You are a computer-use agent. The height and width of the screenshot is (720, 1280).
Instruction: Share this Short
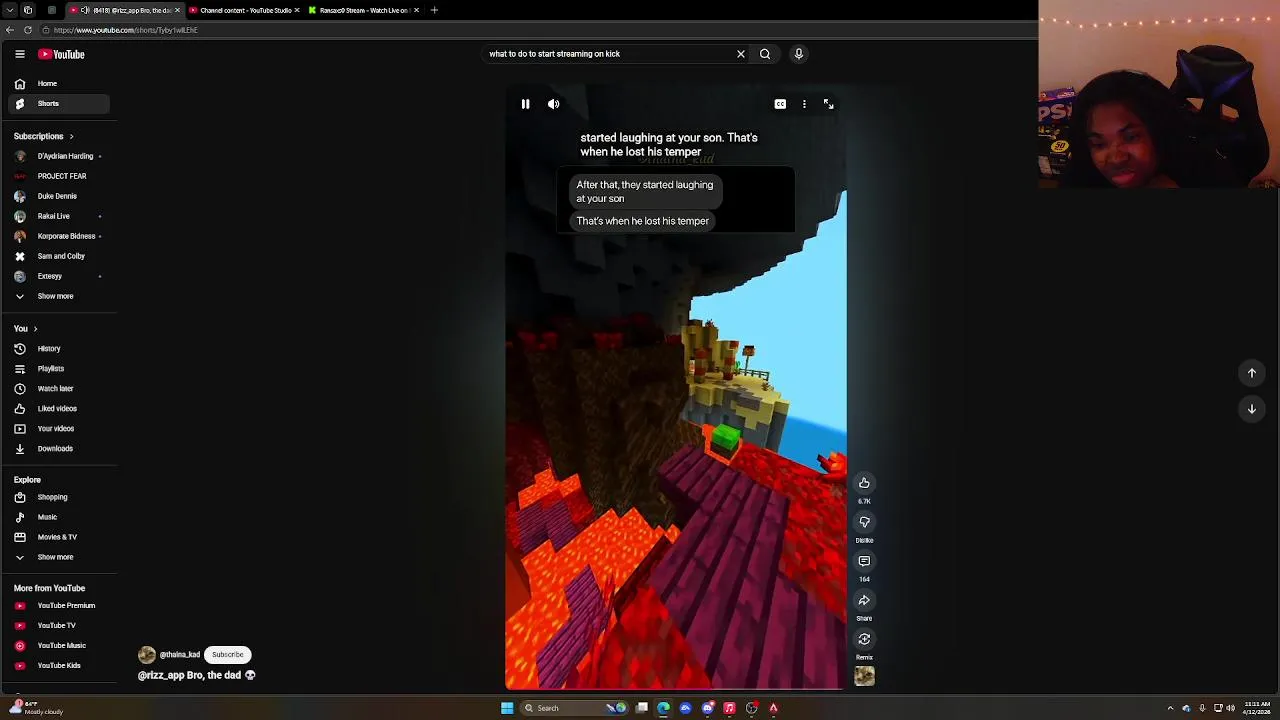click(864, 600)
